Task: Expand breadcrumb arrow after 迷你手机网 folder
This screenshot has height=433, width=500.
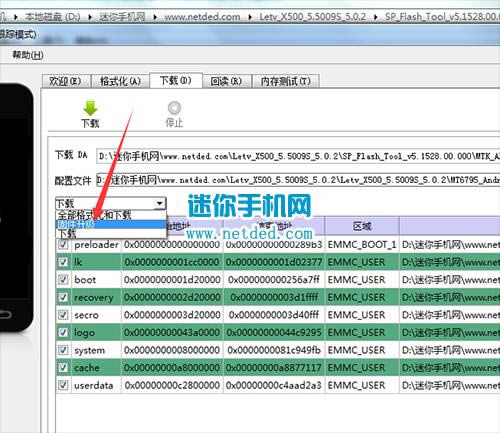Action: 155,17
